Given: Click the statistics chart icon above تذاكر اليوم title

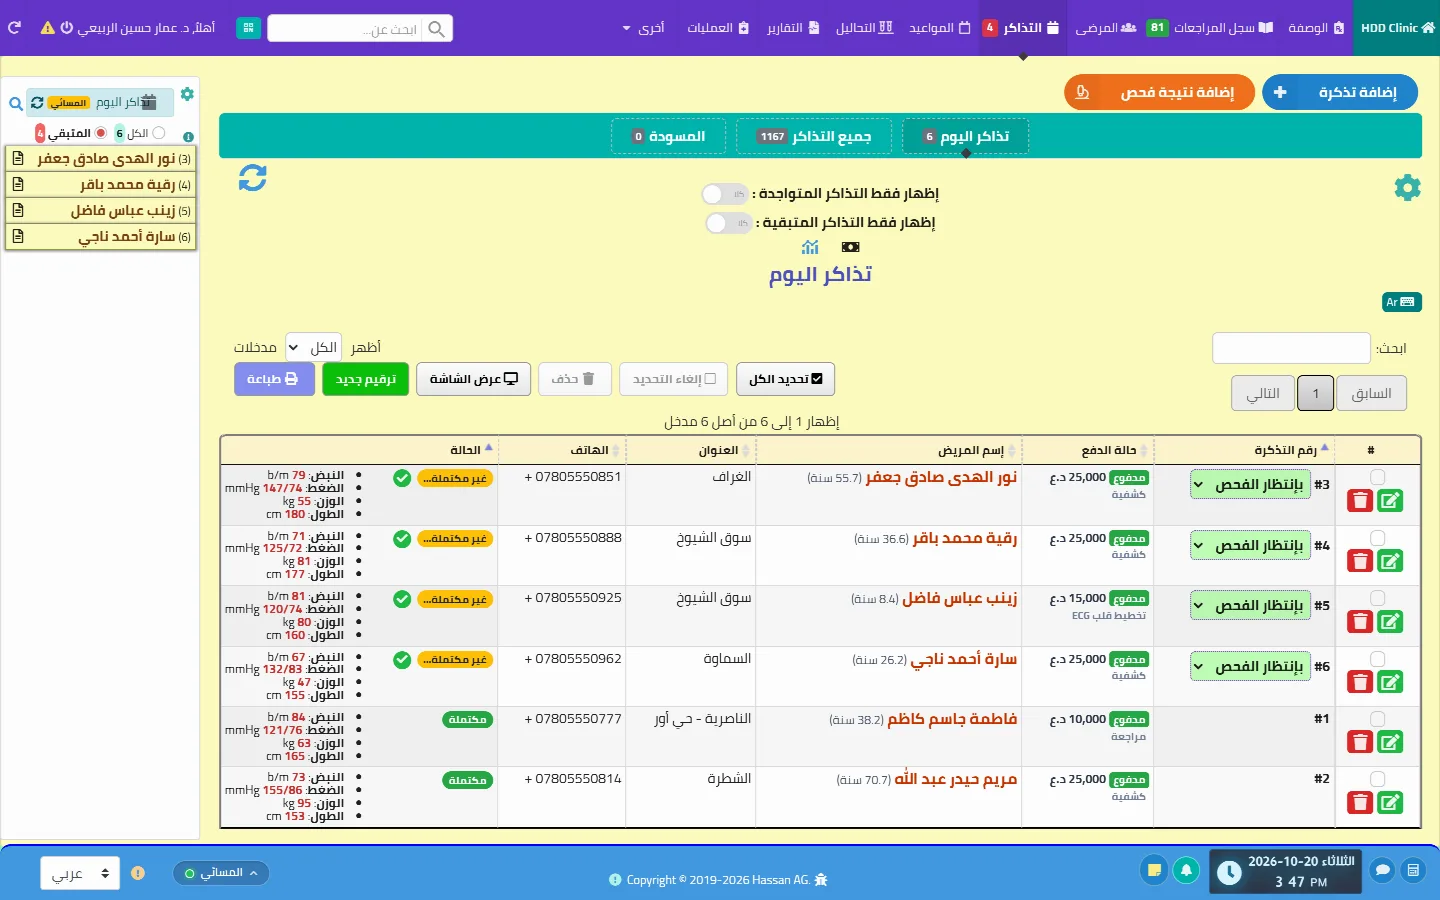Looking at the screenshot, I should coord(810,247).
